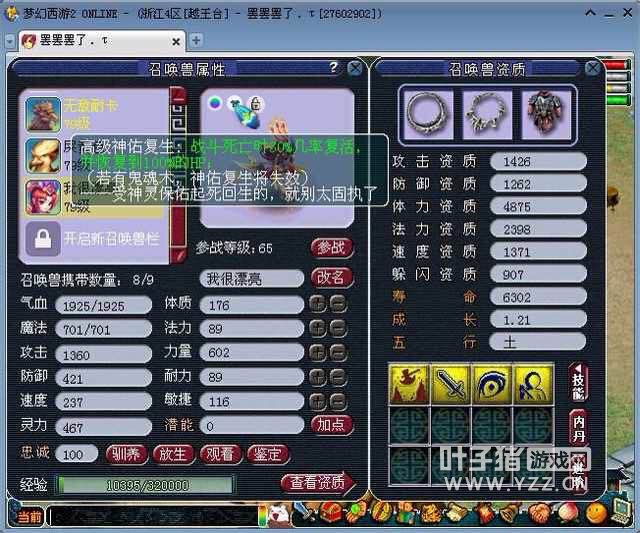
Task: Click the 鉴定 appraise button
Action: coord(268,454)
